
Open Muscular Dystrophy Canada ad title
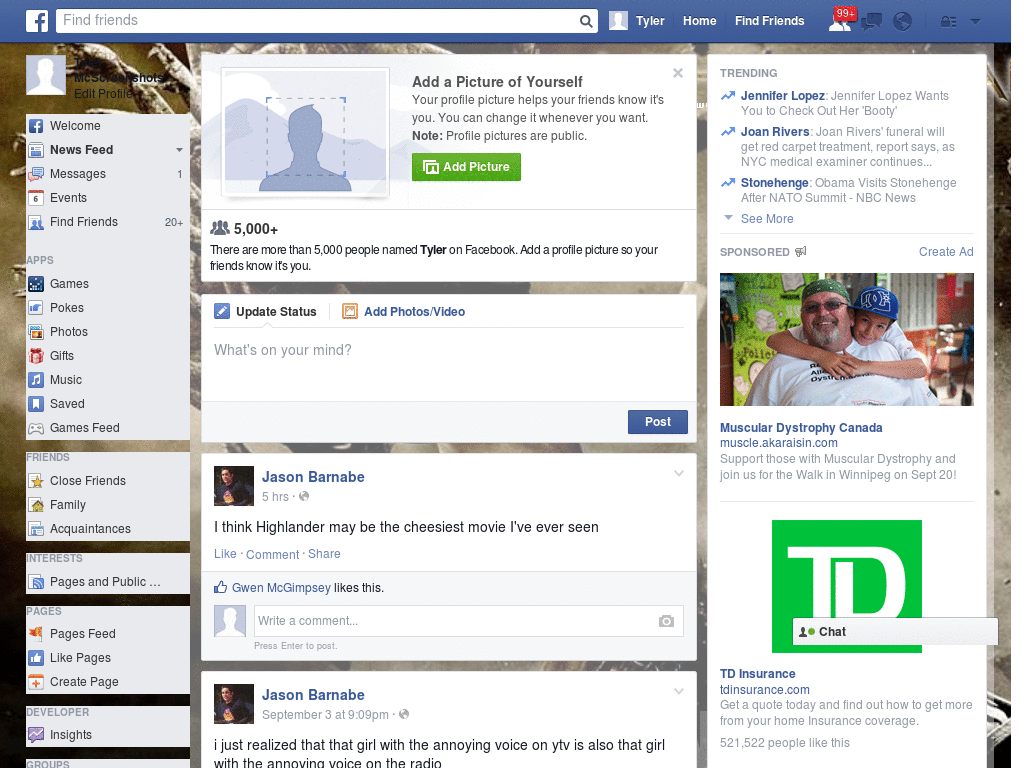[x=801, y=428]
